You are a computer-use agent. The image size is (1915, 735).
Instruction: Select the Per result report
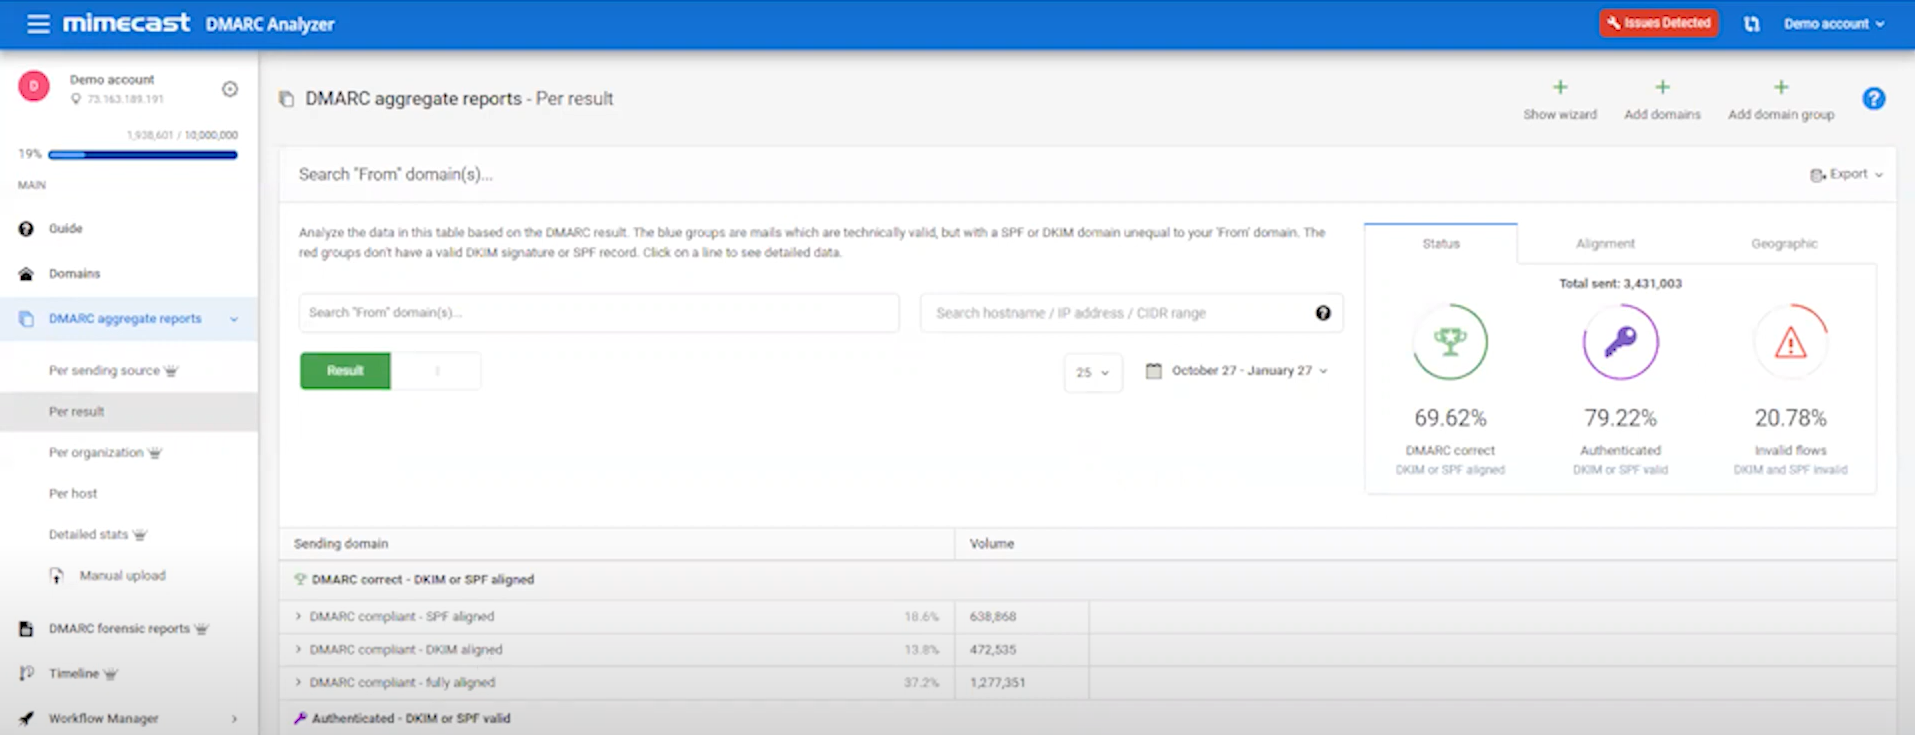point(76,412)
